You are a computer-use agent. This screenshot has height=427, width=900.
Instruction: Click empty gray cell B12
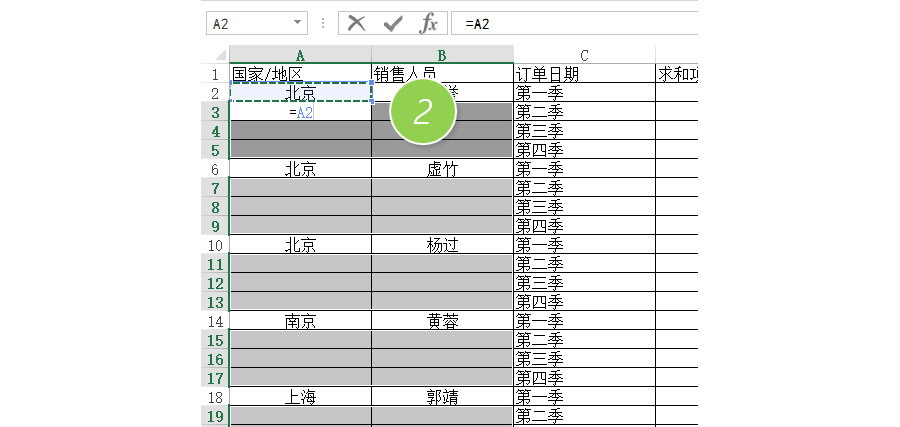(442, 283)
